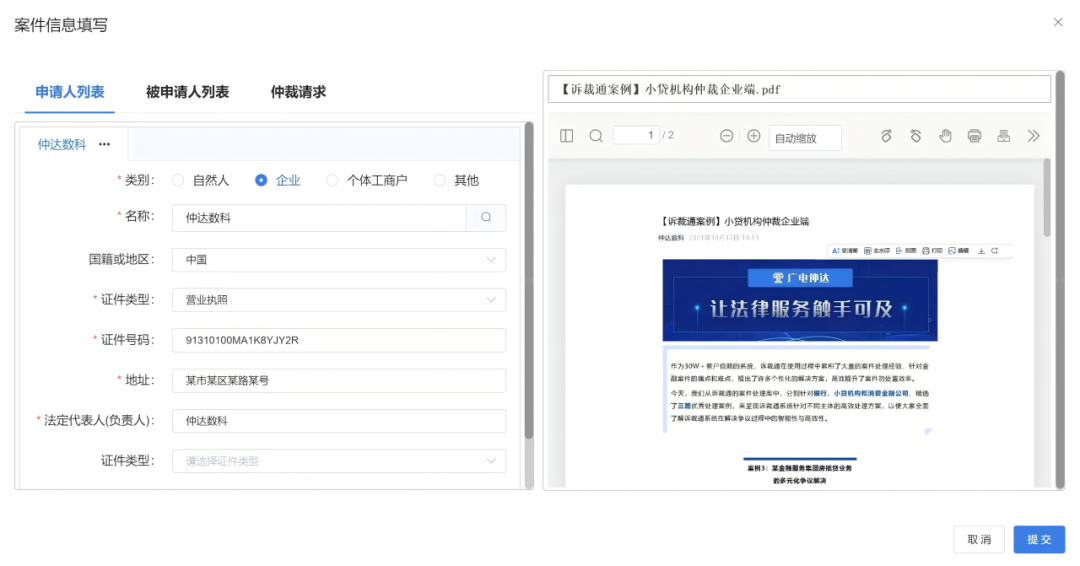Open the 营业执照 certificate type dropdown
Screen dimensions: 1080x566
pos(339,300)
